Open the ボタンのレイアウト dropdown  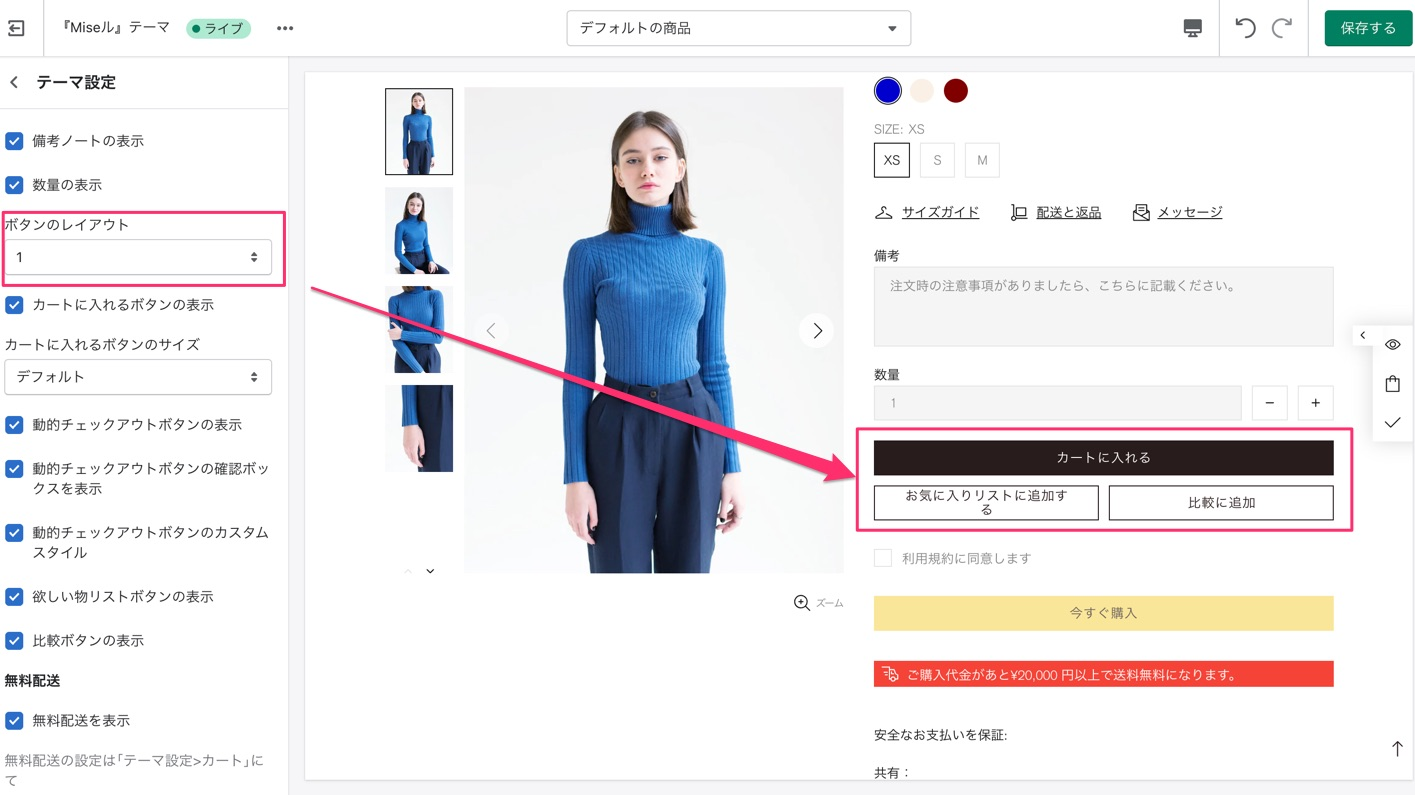pyautogui.click(x=138, y=257)
